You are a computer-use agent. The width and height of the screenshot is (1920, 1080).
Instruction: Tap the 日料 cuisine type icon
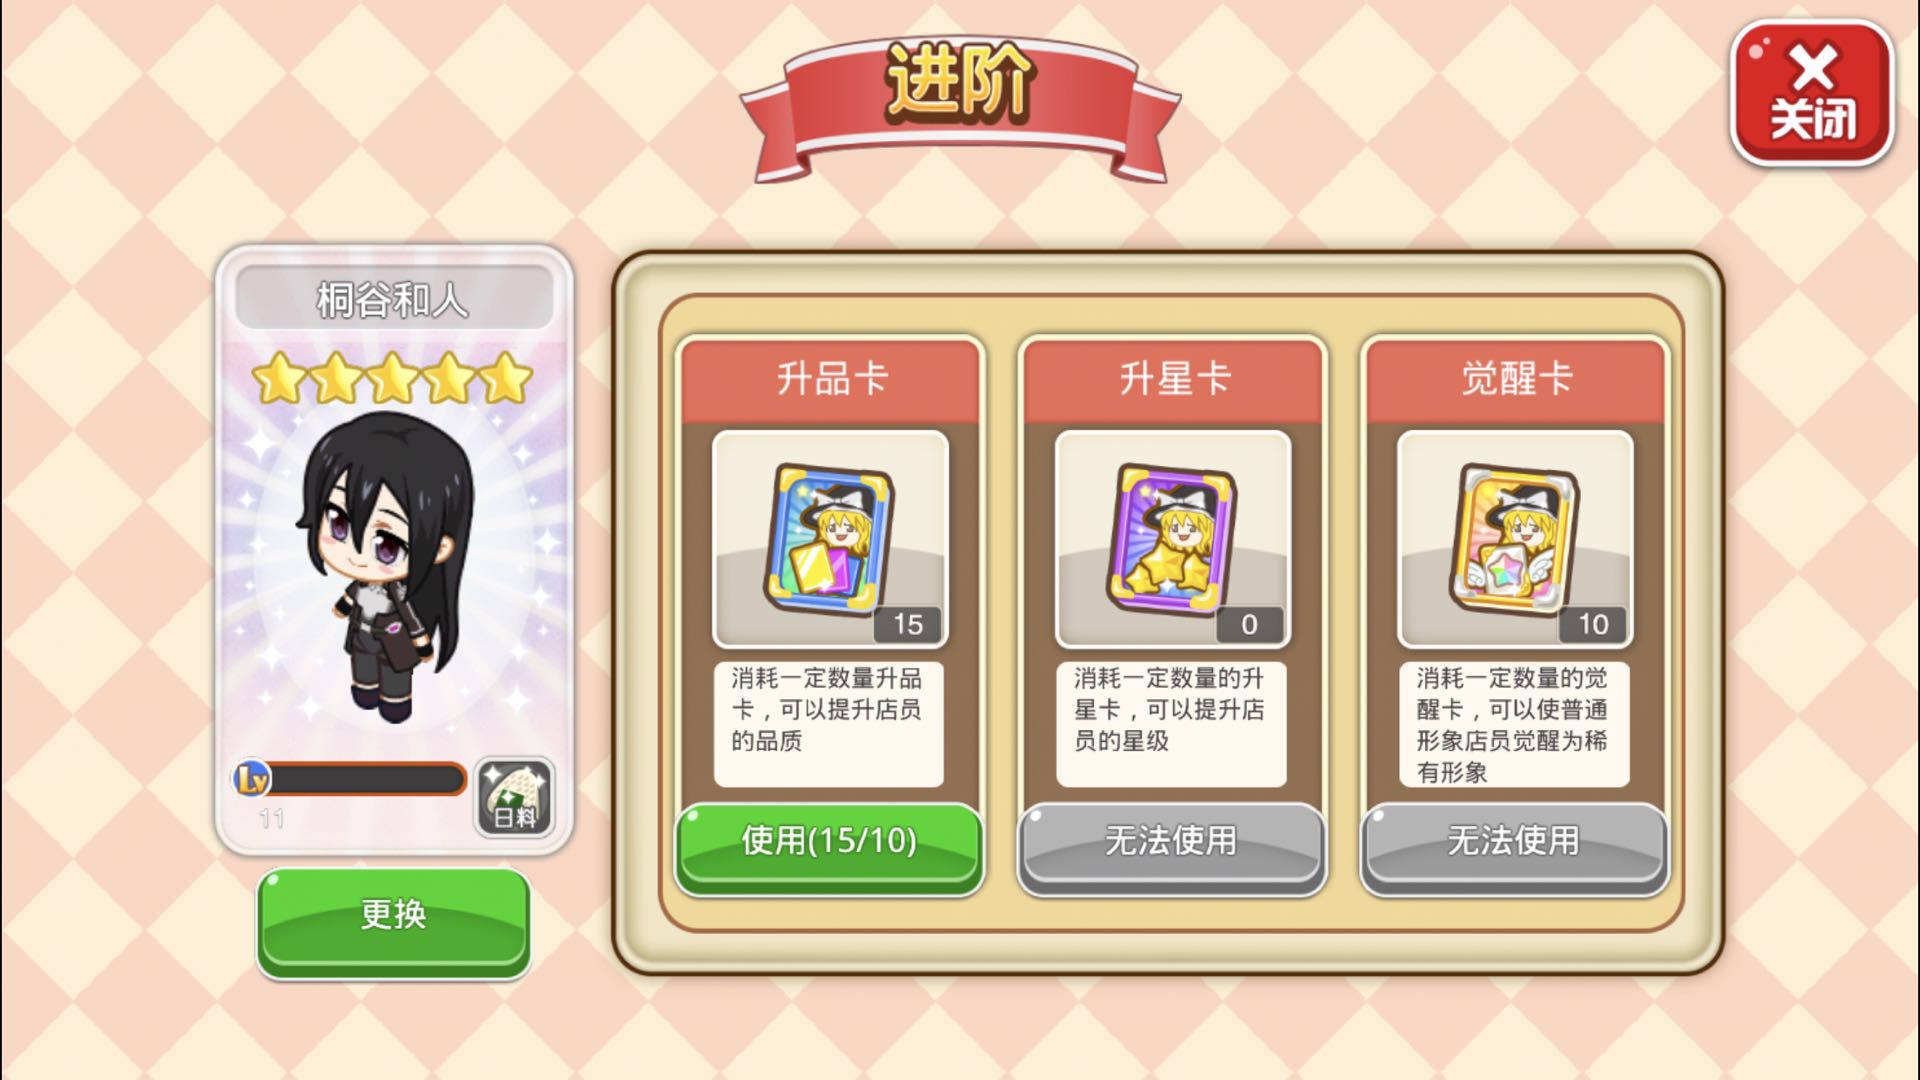514,797
